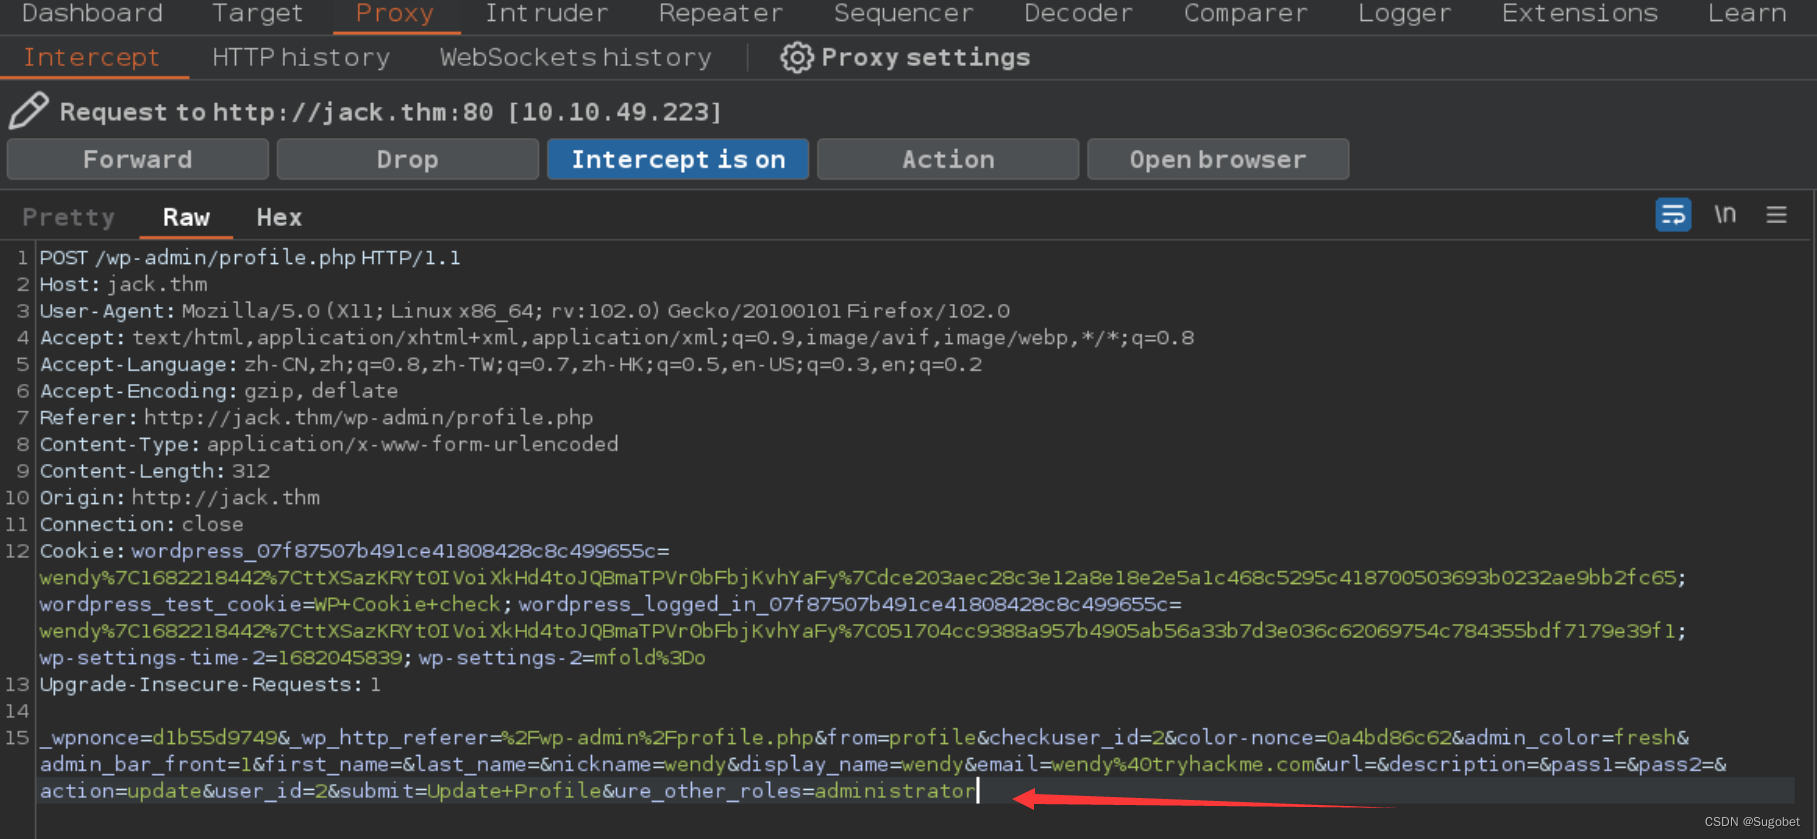The image size is (1817, 839).
Task: Select the Intercept sub-tab
Action: 91,58
